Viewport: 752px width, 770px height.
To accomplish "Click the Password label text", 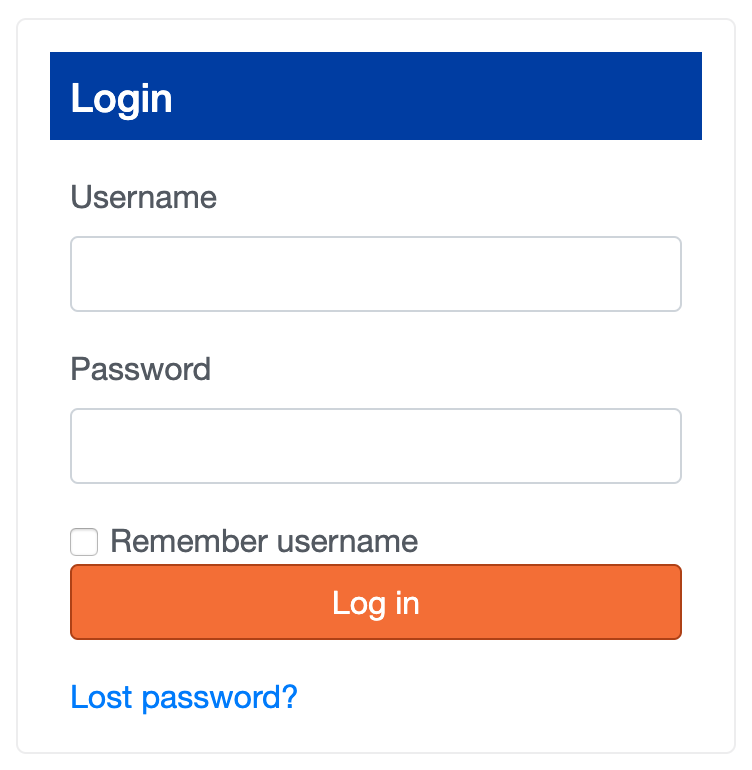I will point(140,369).
